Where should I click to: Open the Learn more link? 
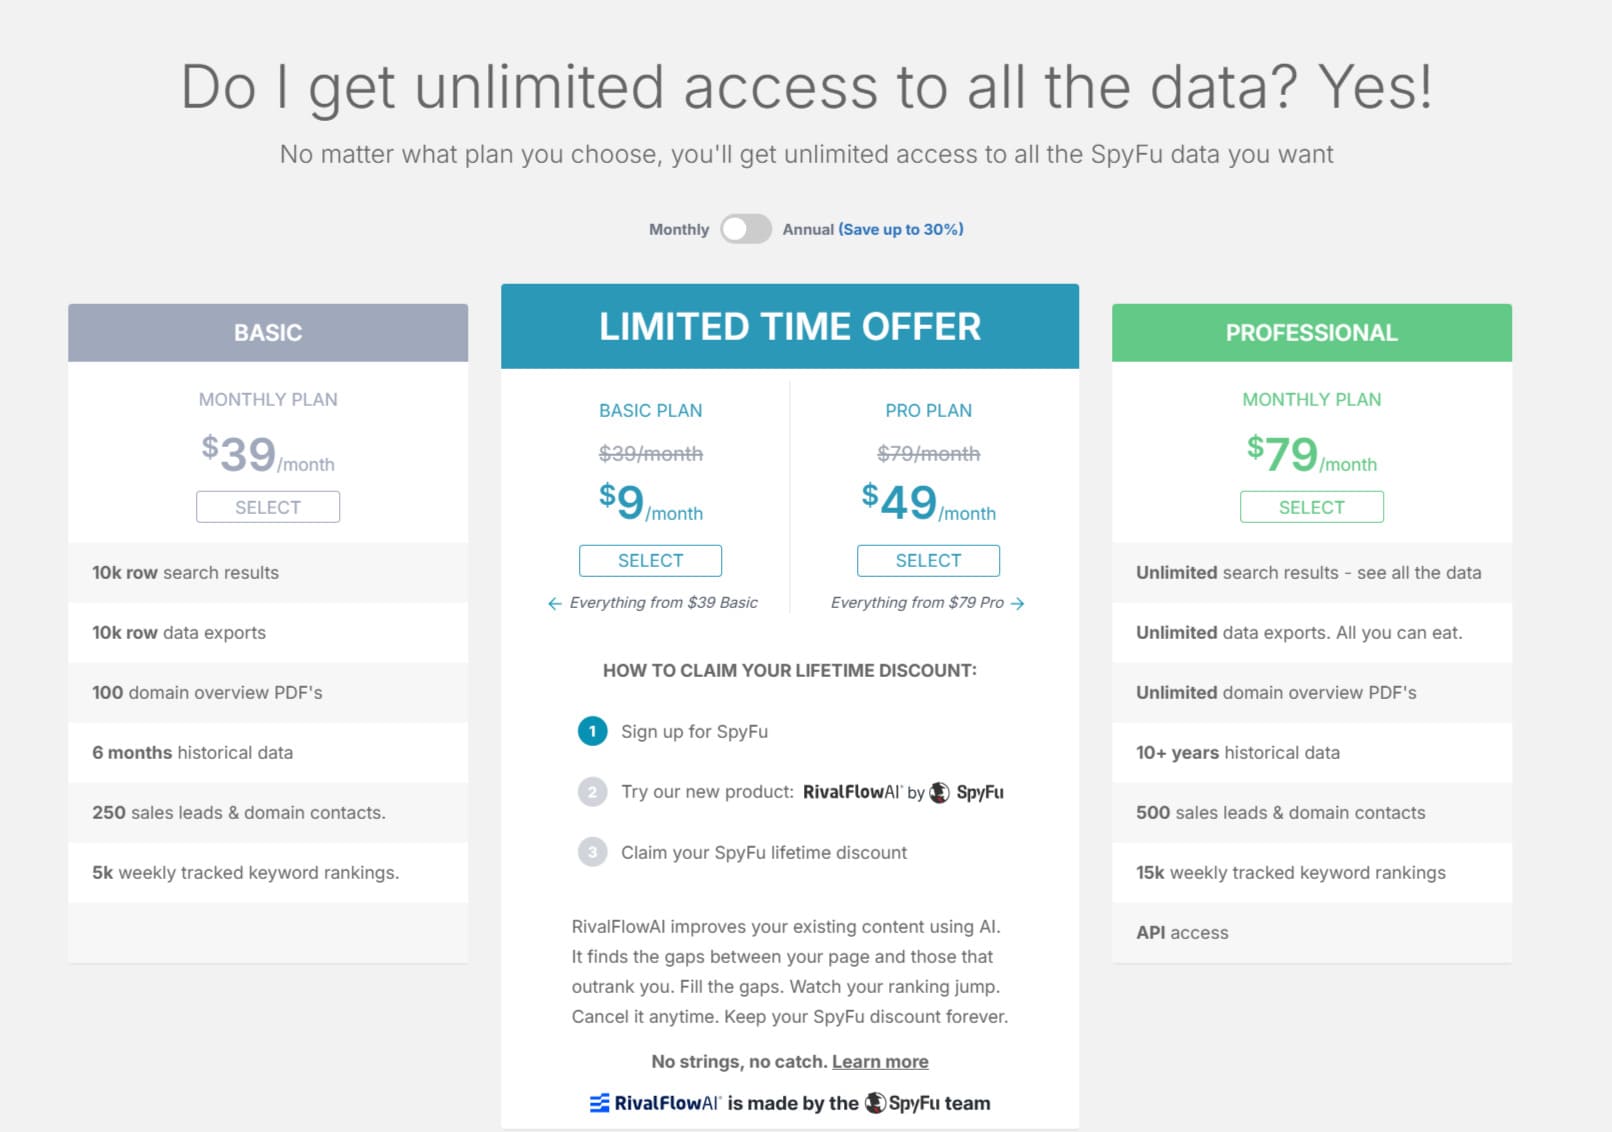[x=880, y=1062]
